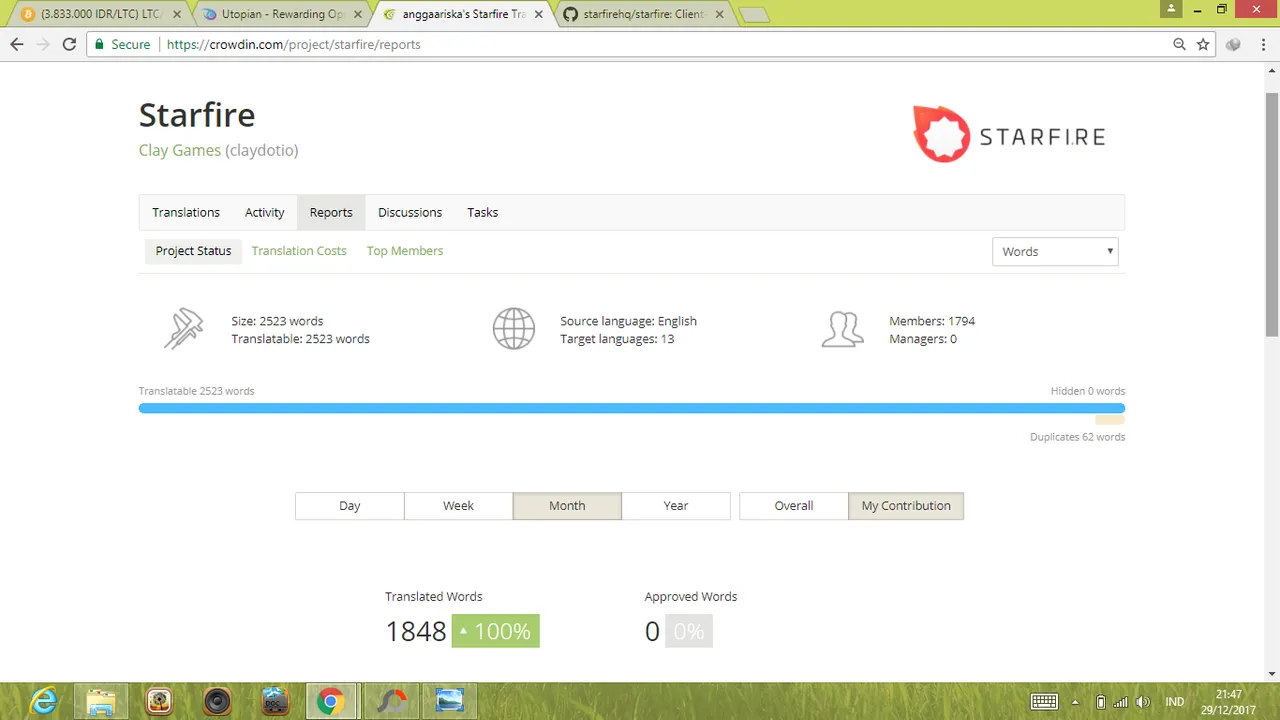Click the Chrome user profile icon
Screen dimensions: 1280x720
click(x=1172, y=8)
